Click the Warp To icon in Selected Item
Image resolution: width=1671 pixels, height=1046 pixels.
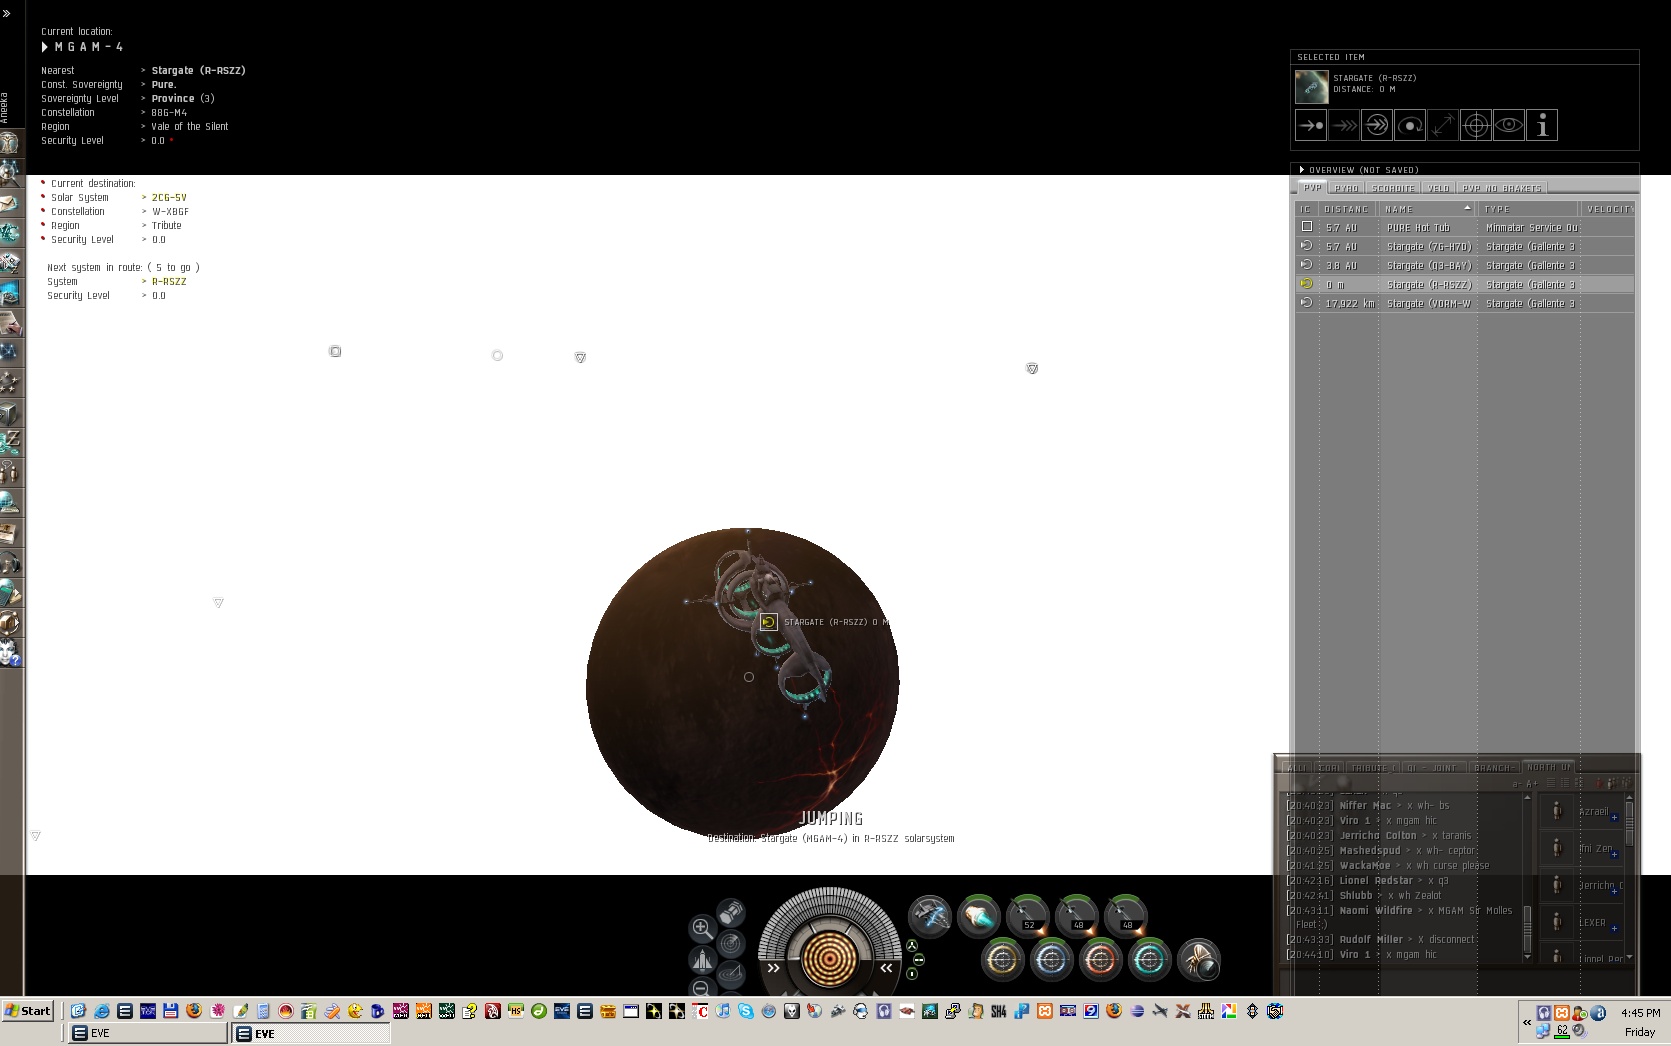(x=1344, y=126)
